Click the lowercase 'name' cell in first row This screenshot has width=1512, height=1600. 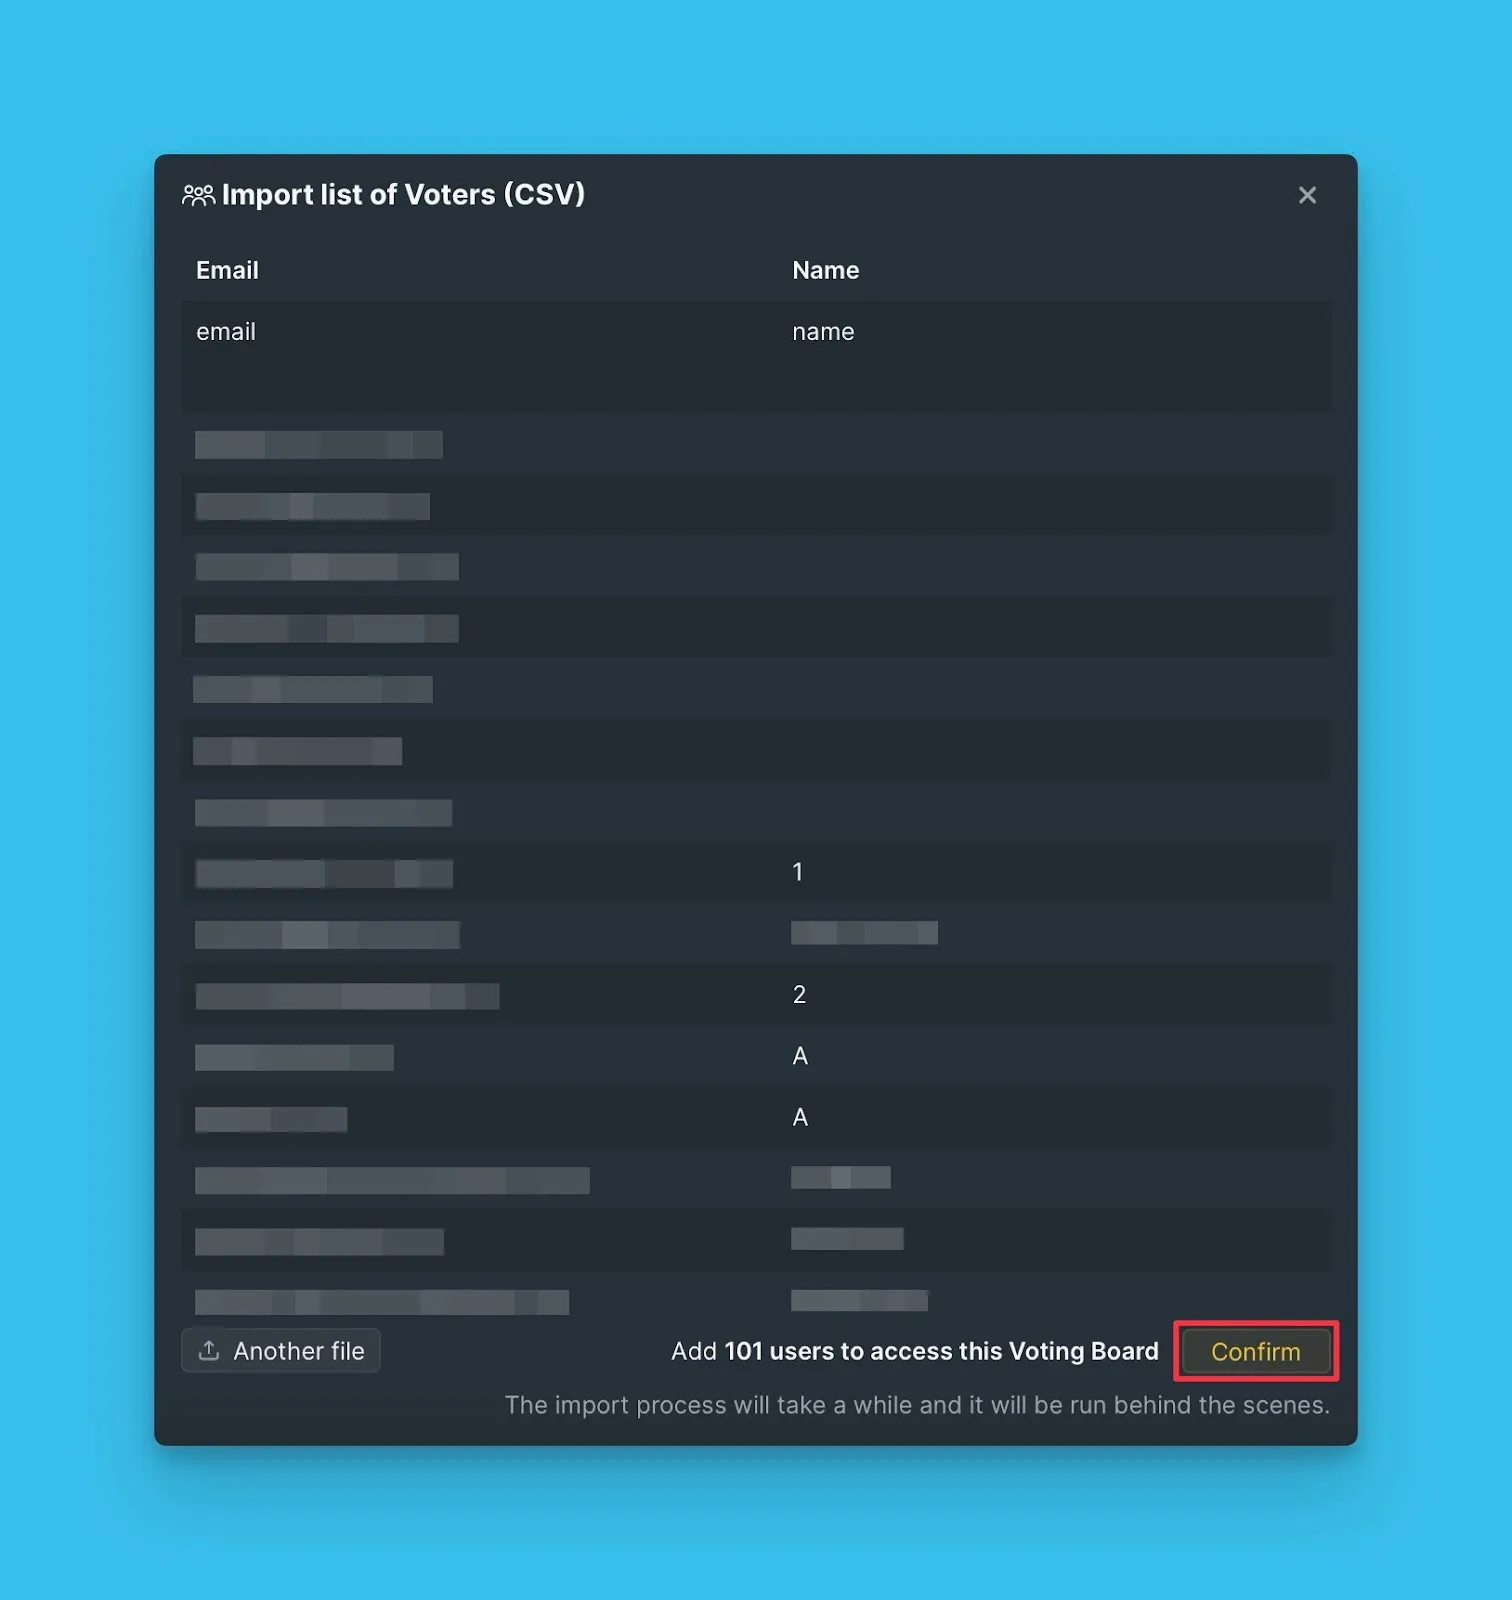[x=823, y=332]
